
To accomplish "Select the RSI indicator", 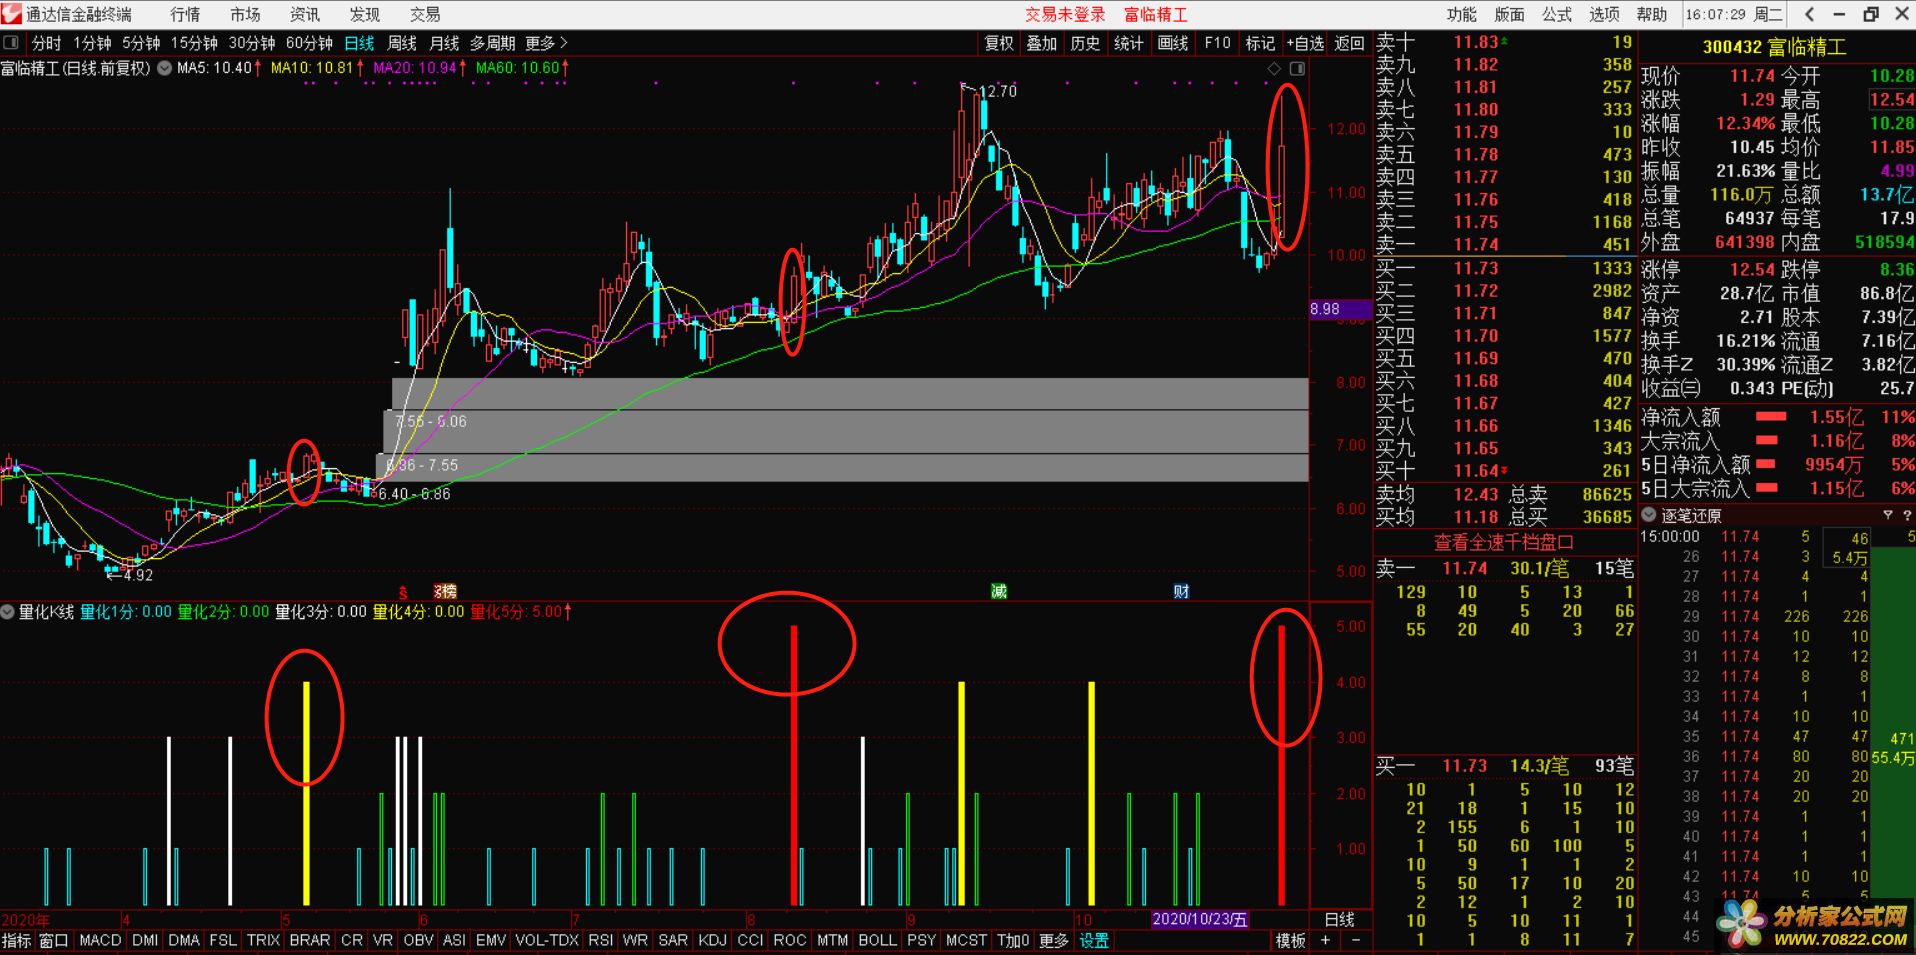I will tap(600, 940).
